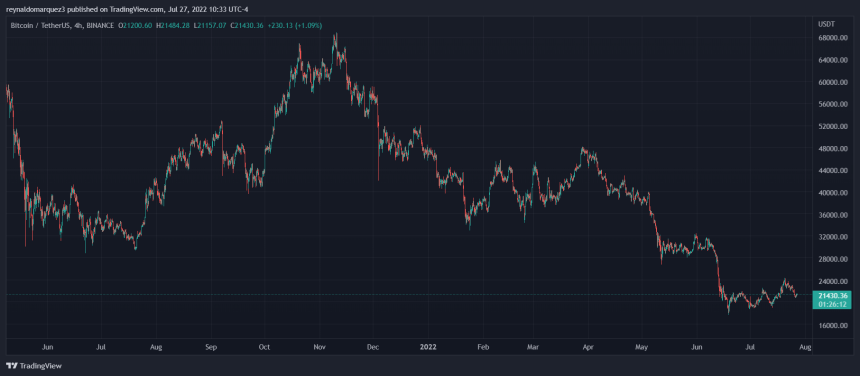Click the publication header text at top
Screen dimensions: 860x376
tap(127, 9)
